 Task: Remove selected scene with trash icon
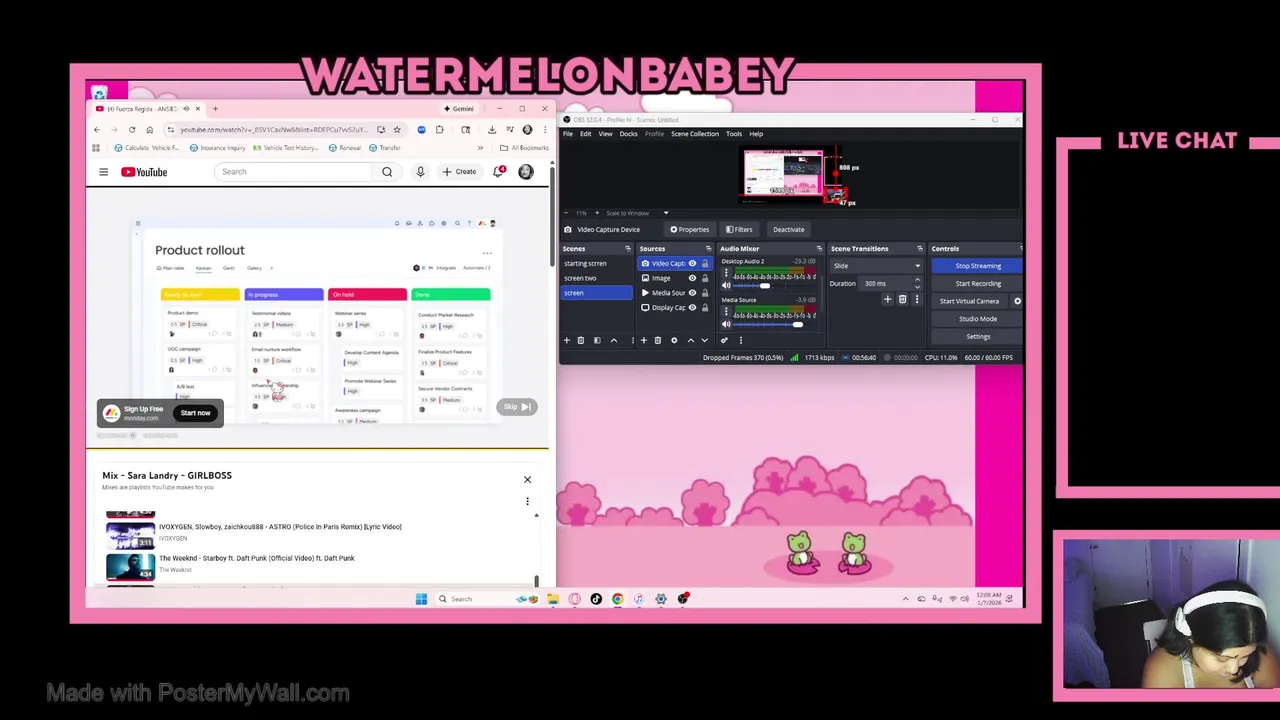coord(580,340)
